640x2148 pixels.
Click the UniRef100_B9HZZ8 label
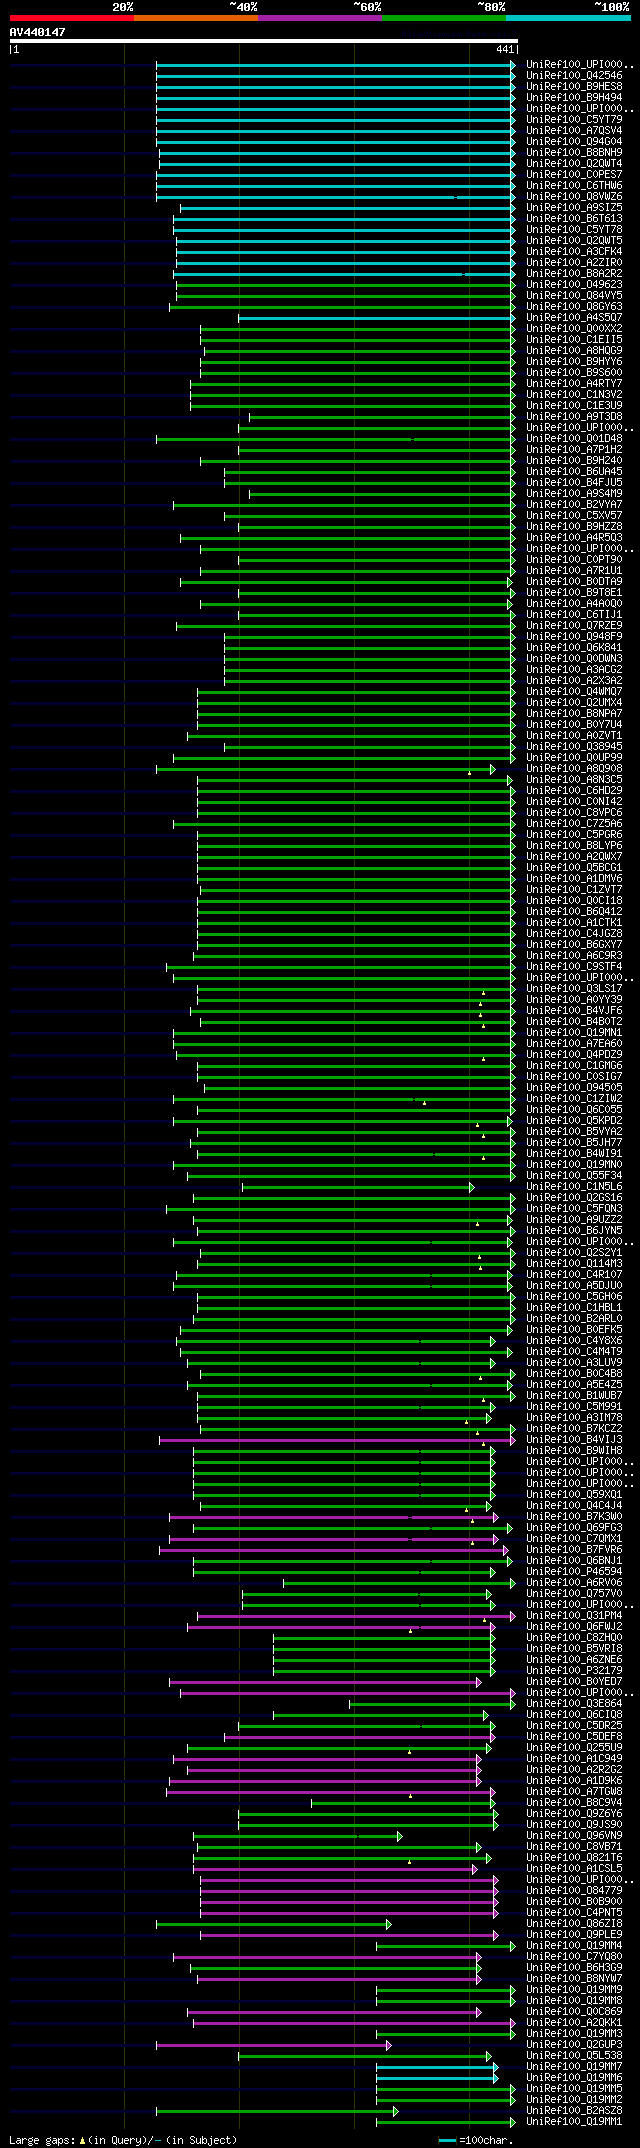point(574,526)
